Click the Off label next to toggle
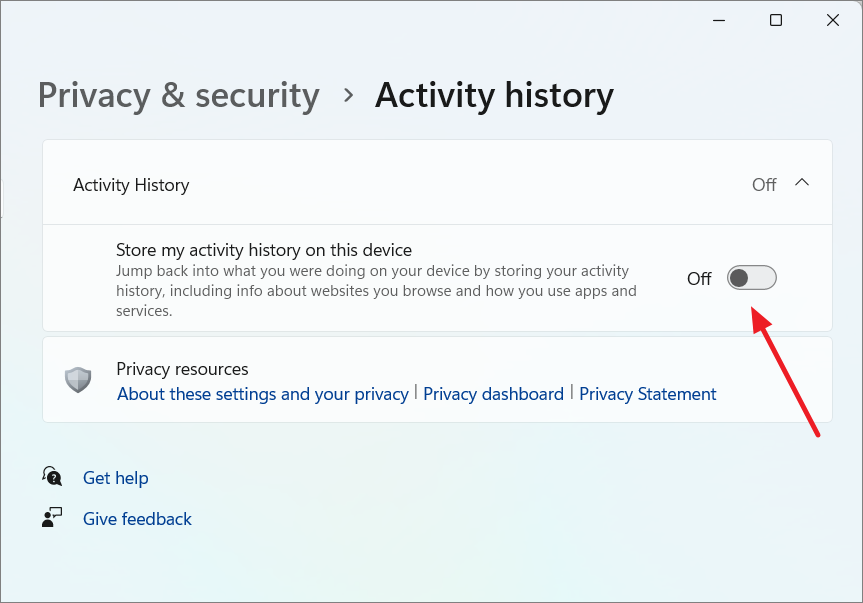 pos(699,278)
